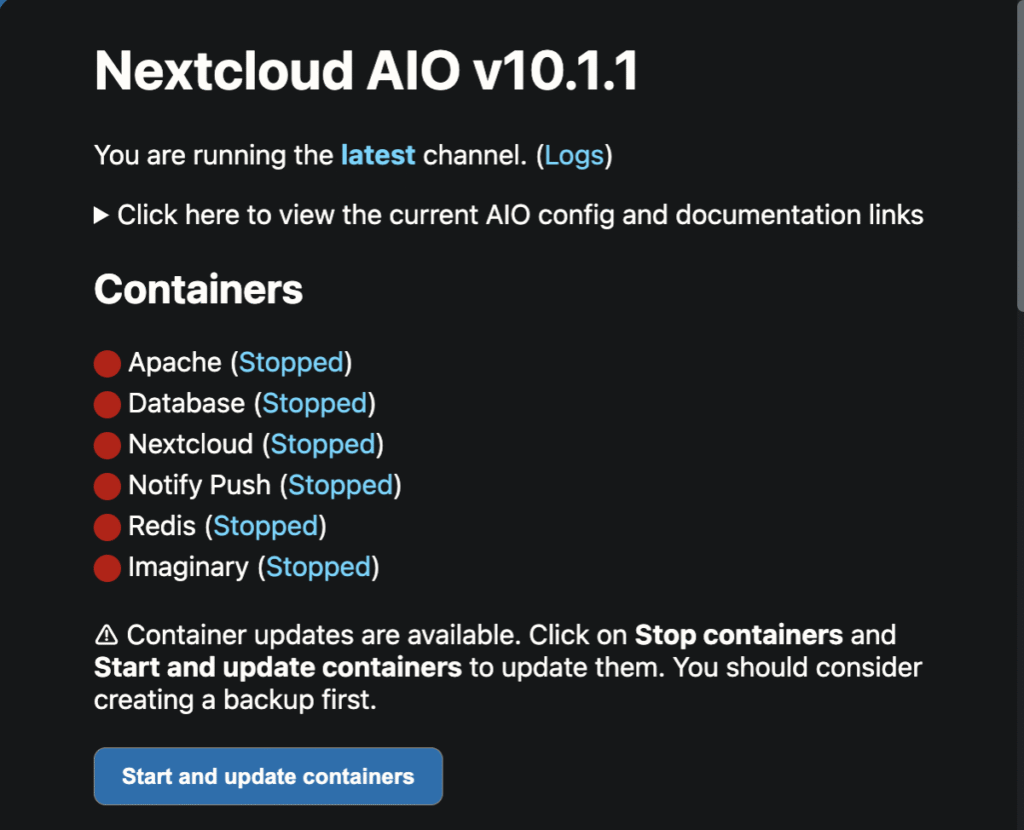The height and width of the screenshot is (830, 1024).
Task: Open the Database container's Stopped link
Action: tap(314, 404)
